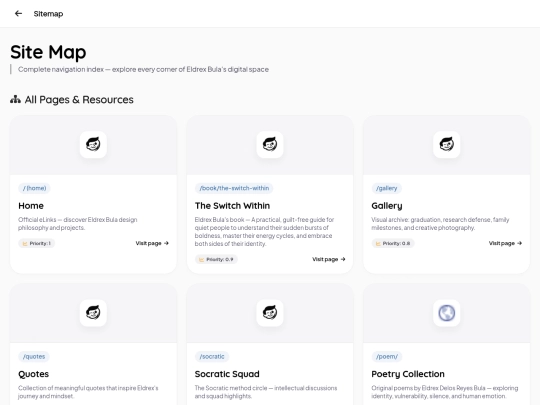The width and height of the screenshot is (540, 405).
Task: Click the All Pages & Resources heading
Action: pyautogui.click(x=79, y=100)
